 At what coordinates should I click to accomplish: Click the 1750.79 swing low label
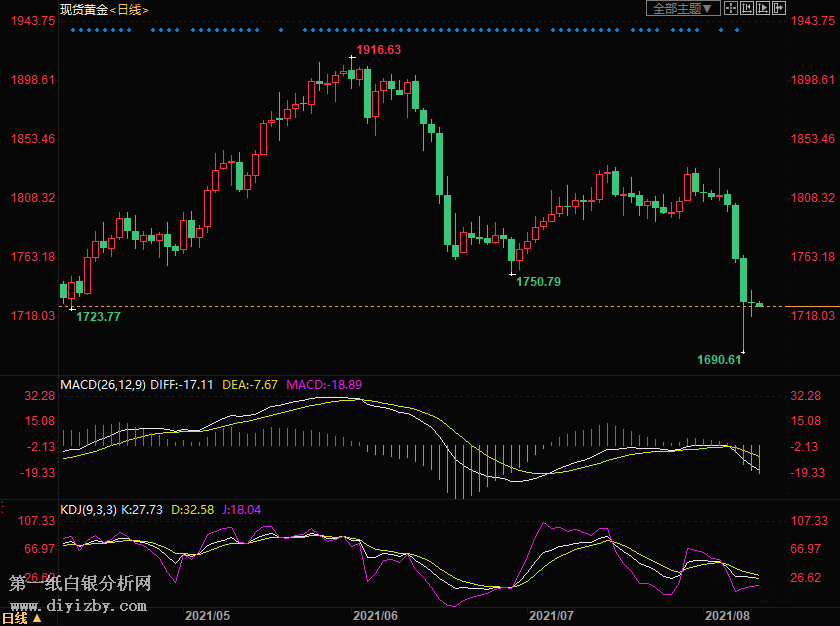pyautogui.click(x=538, y=282)
